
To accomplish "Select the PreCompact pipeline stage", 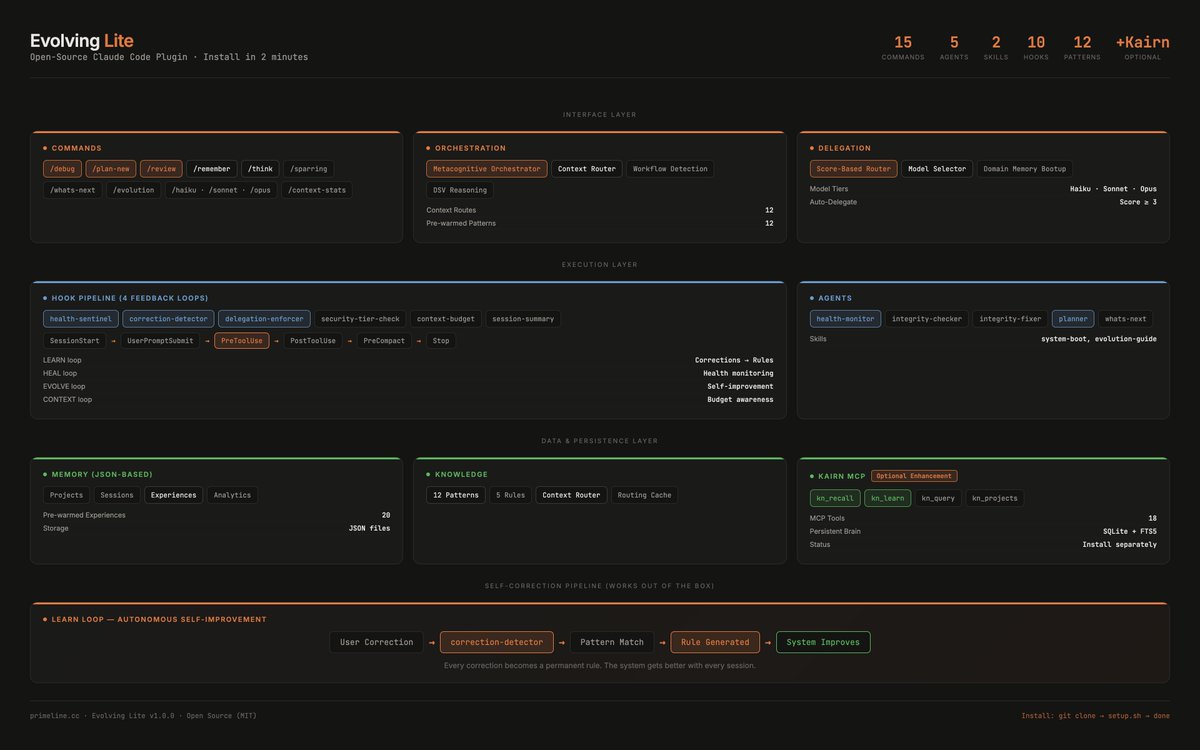I will (x=384, y=341).
